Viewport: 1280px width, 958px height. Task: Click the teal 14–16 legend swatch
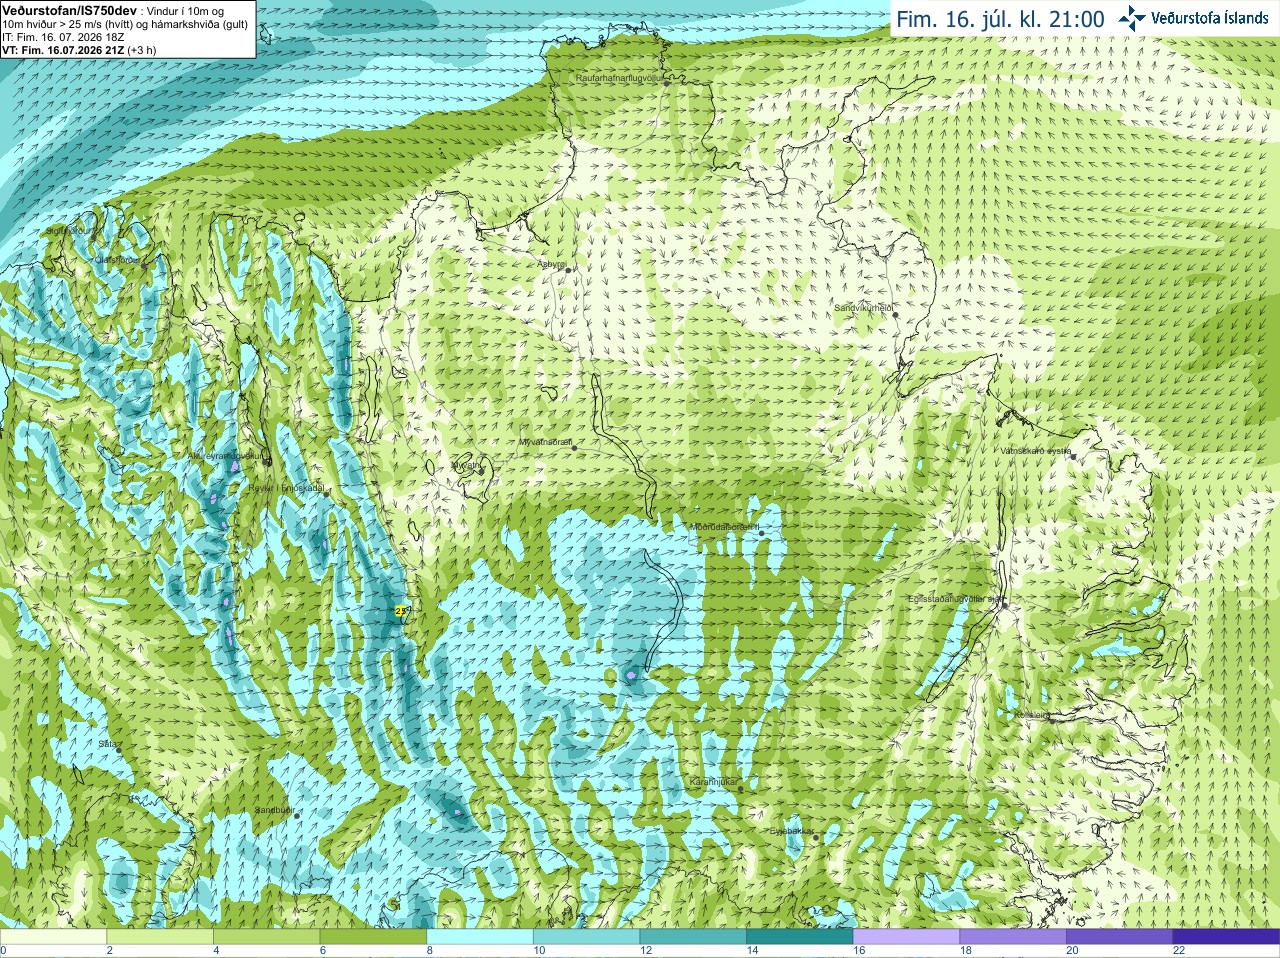(801, 937)
